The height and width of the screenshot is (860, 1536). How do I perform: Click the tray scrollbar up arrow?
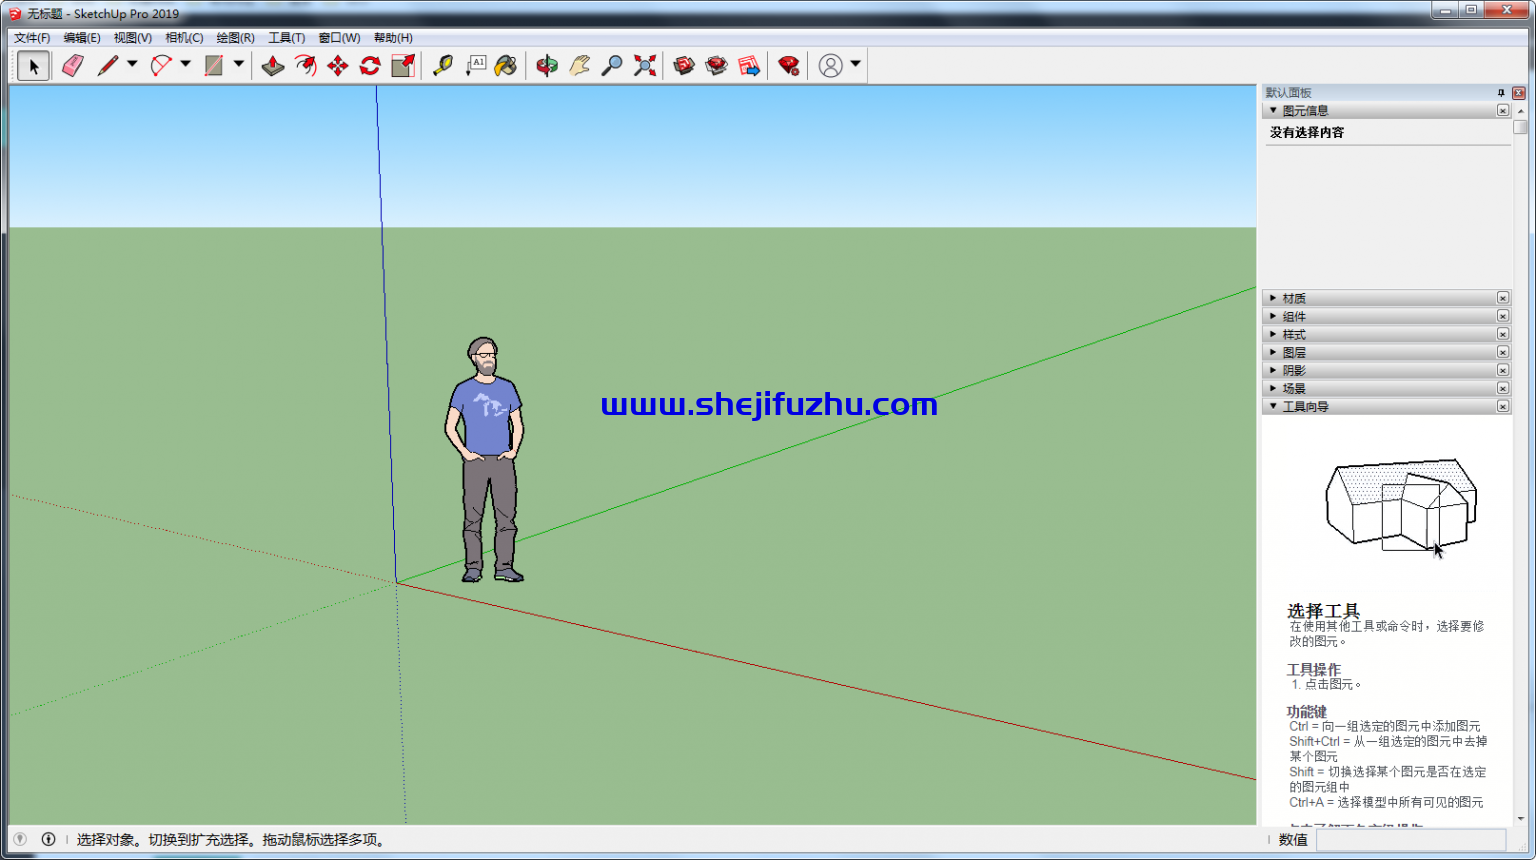pos(1521,111)
